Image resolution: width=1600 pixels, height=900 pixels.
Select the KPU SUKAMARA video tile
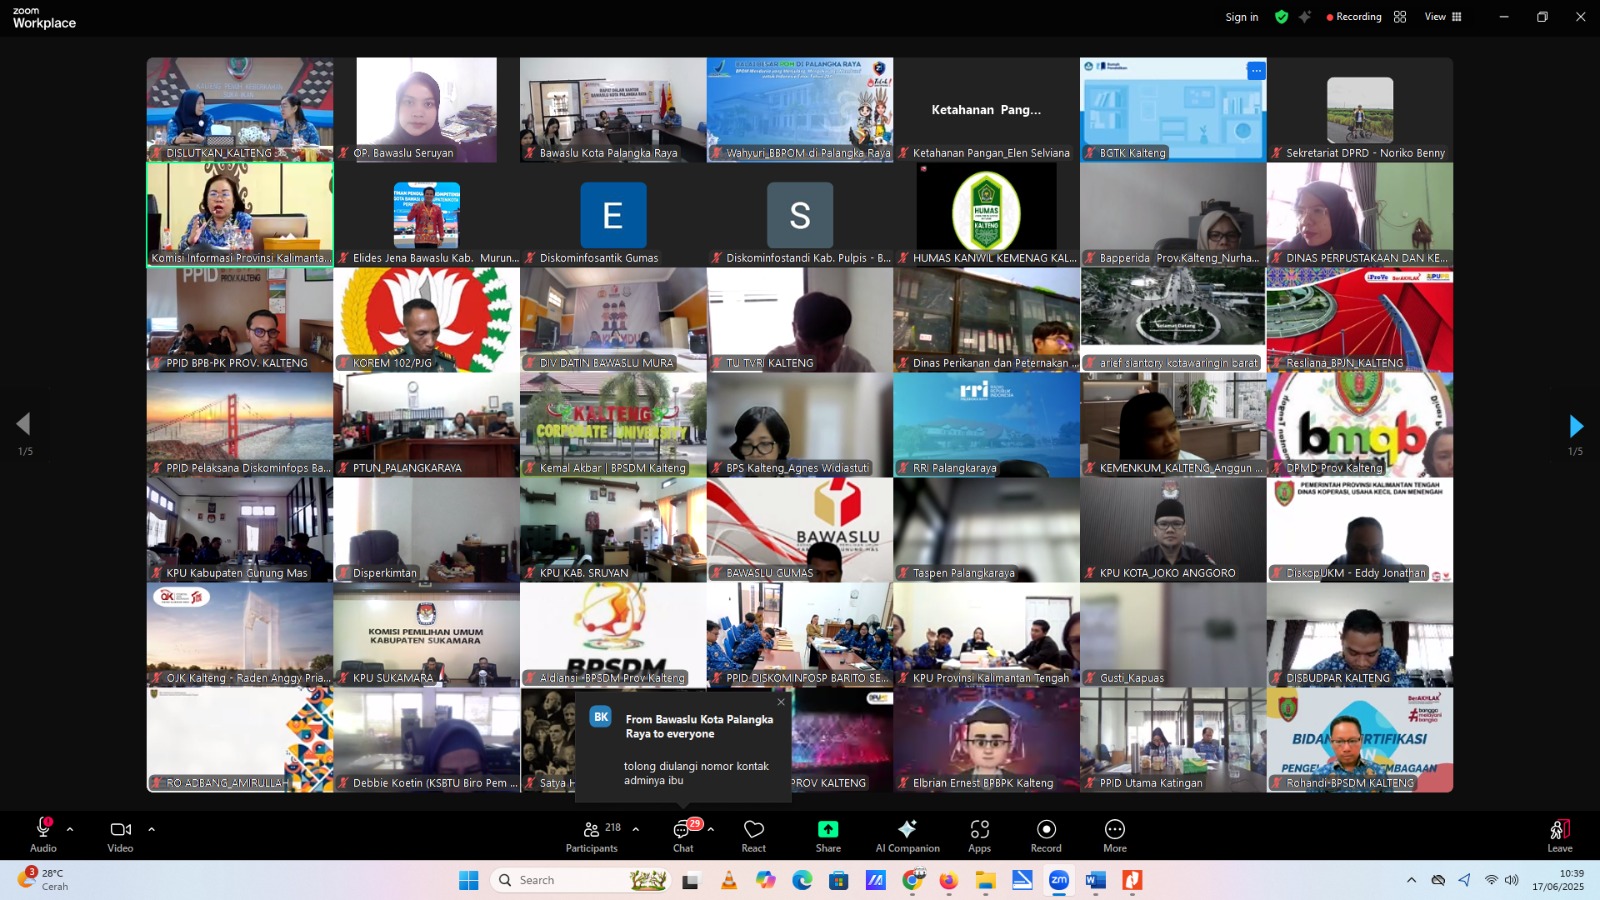point(427,635)
